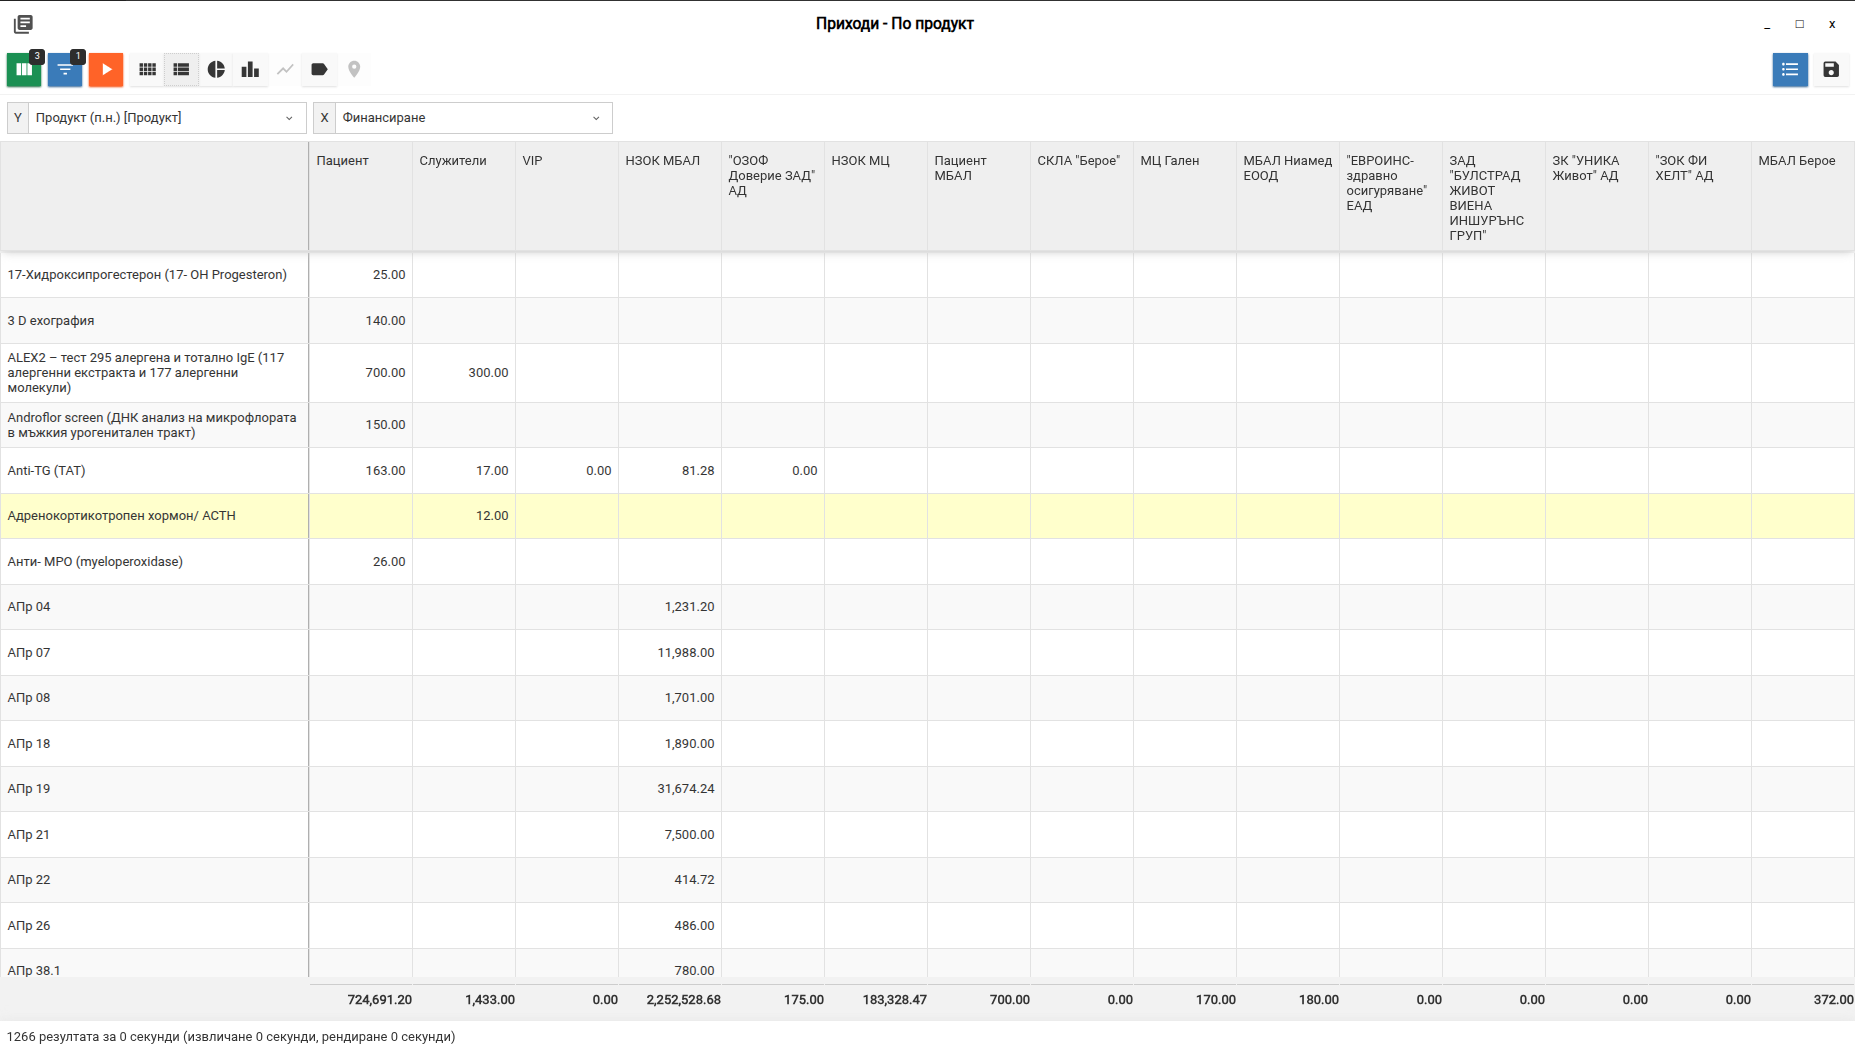Click the map pin location icon
1855x1053 pixels.
(354, 69)
